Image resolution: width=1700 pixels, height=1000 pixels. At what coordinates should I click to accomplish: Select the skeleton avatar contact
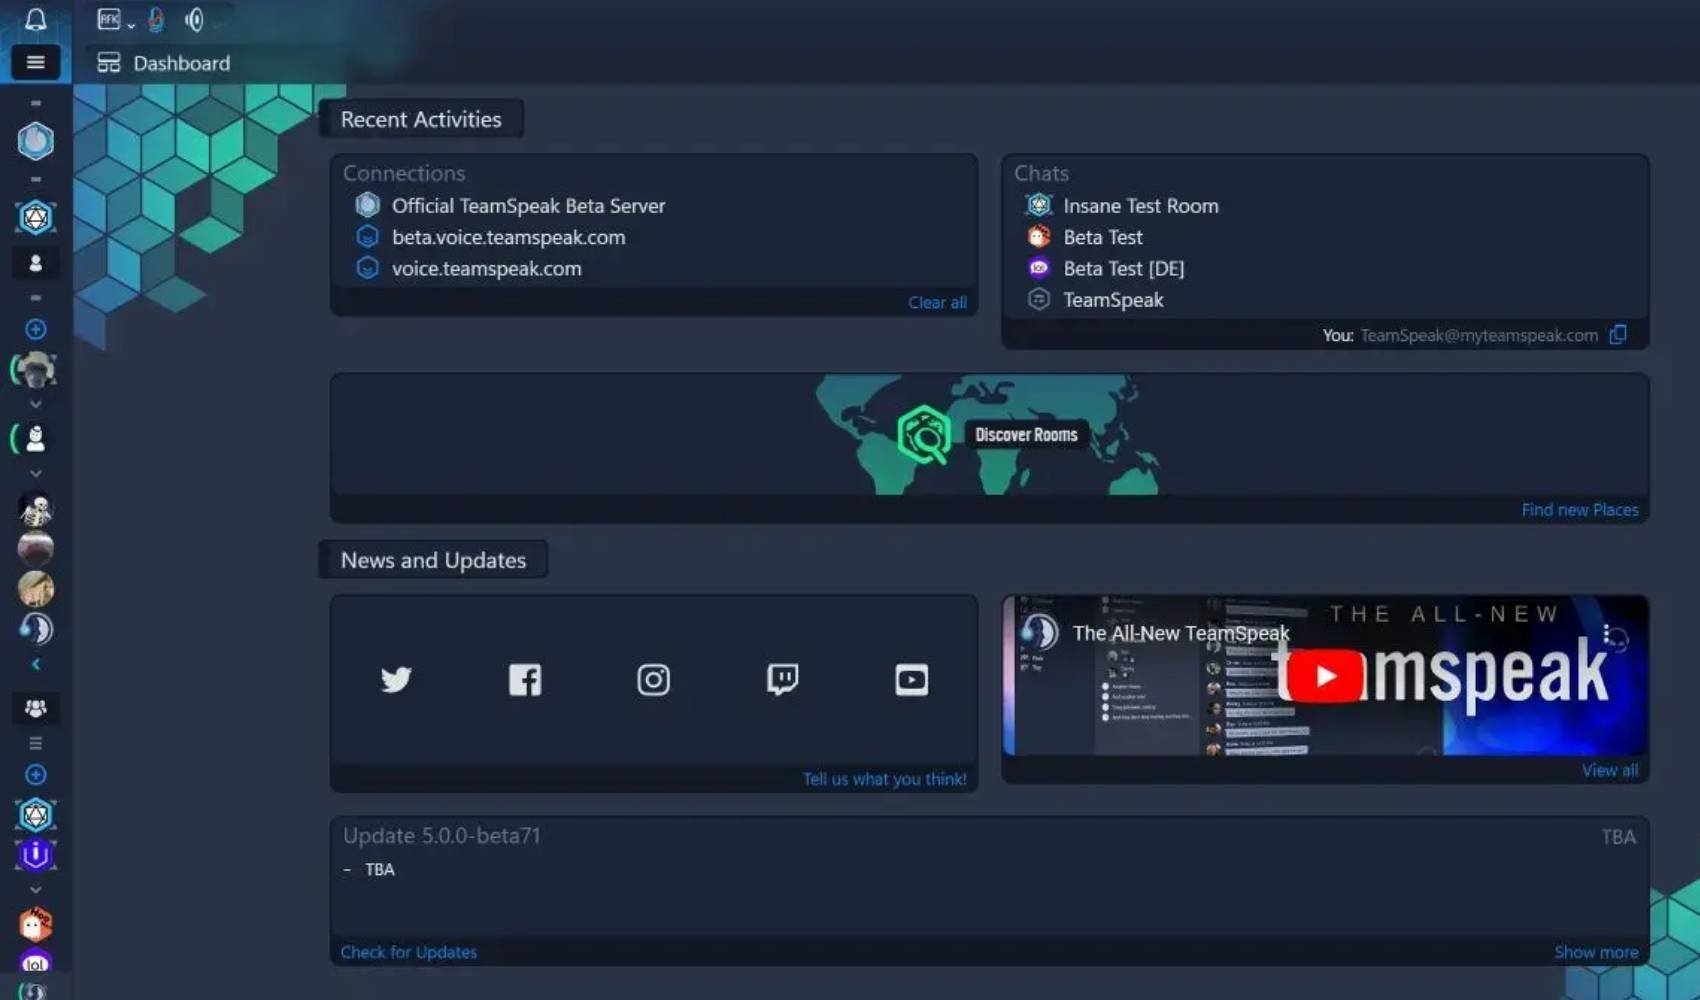(35, 511)
